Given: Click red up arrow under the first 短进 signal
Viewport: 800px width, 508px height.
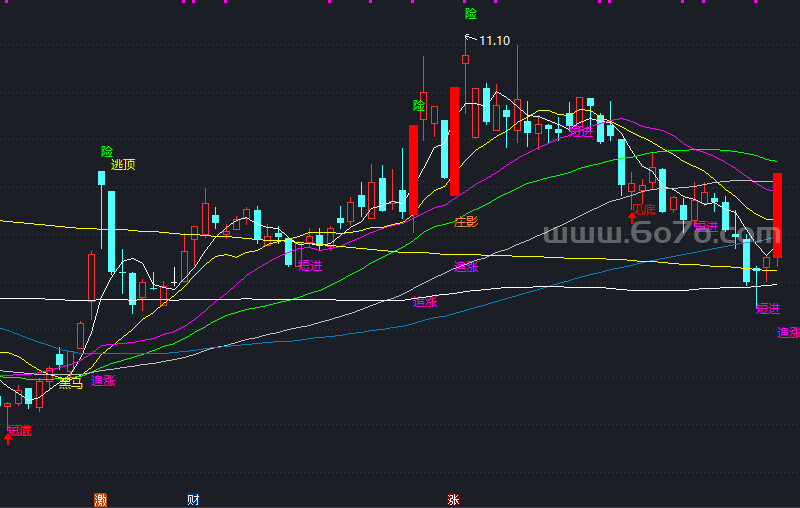Looking at the screenshot, I should 8,439.
